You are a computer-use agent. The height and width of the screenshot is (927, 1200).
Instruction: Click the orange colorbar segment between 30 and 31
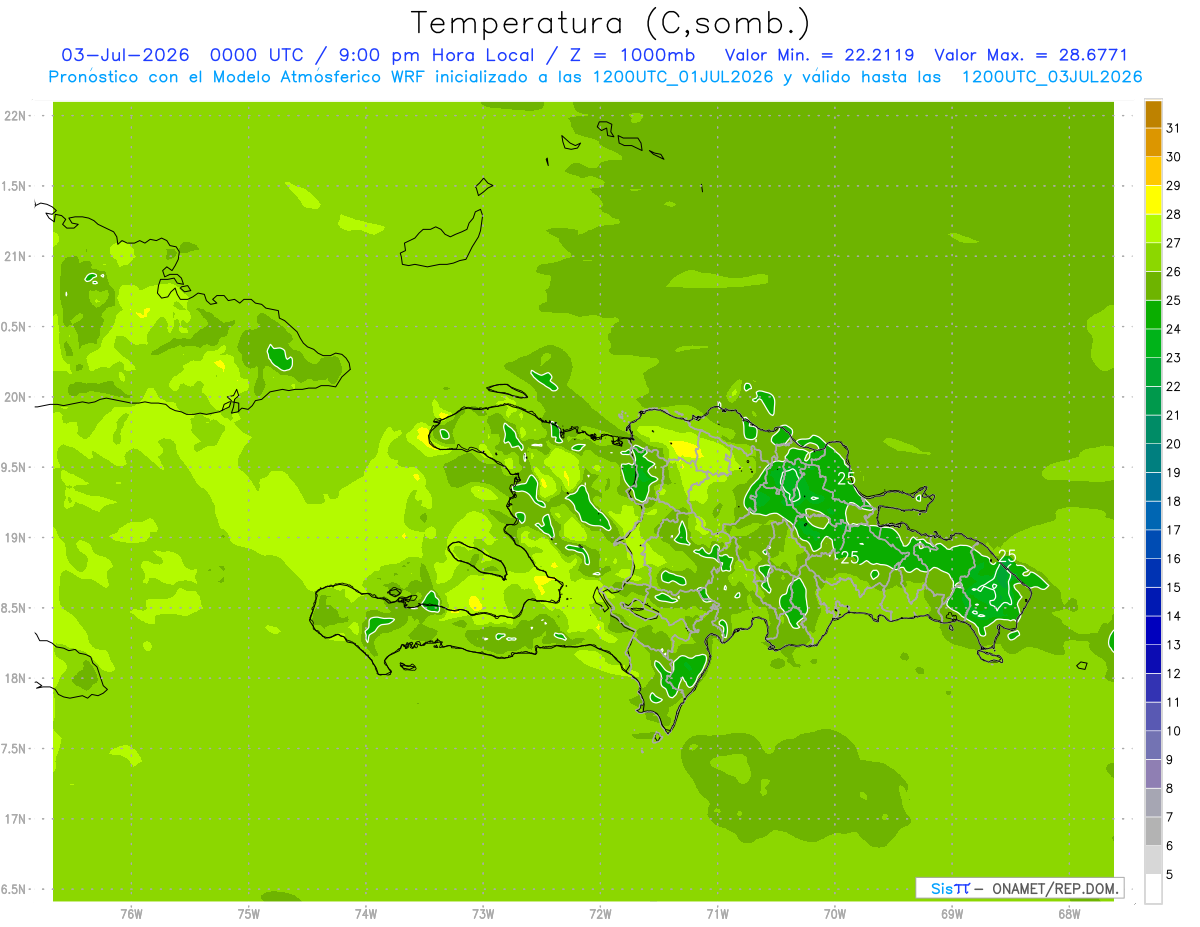(x=1153, y=143)
